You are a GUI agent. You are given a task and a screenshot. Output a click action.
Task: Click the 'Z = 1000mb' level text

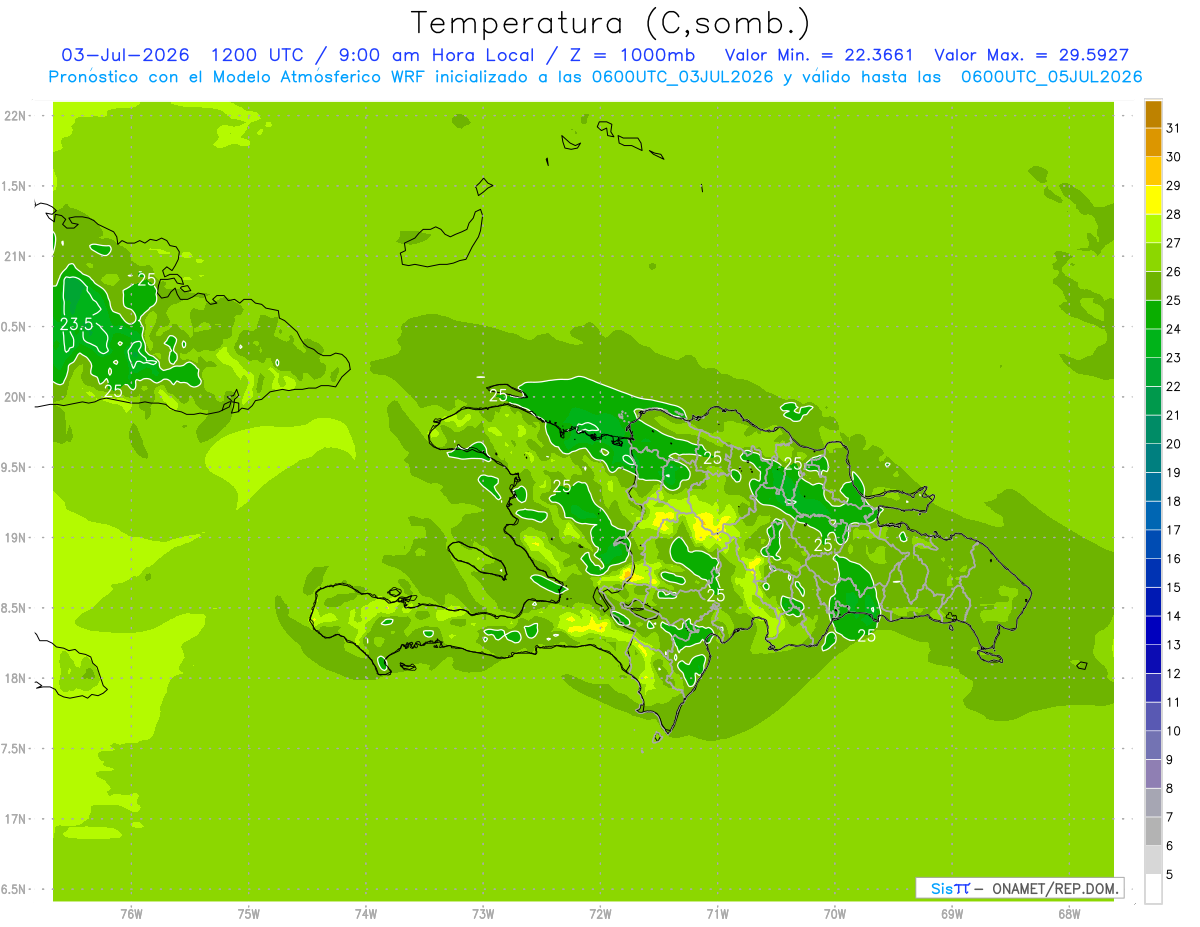click(632, 55)
